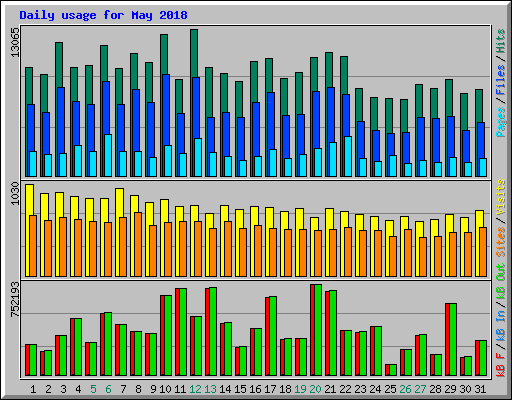Click the kB F legend label

[x=500, y=365]
